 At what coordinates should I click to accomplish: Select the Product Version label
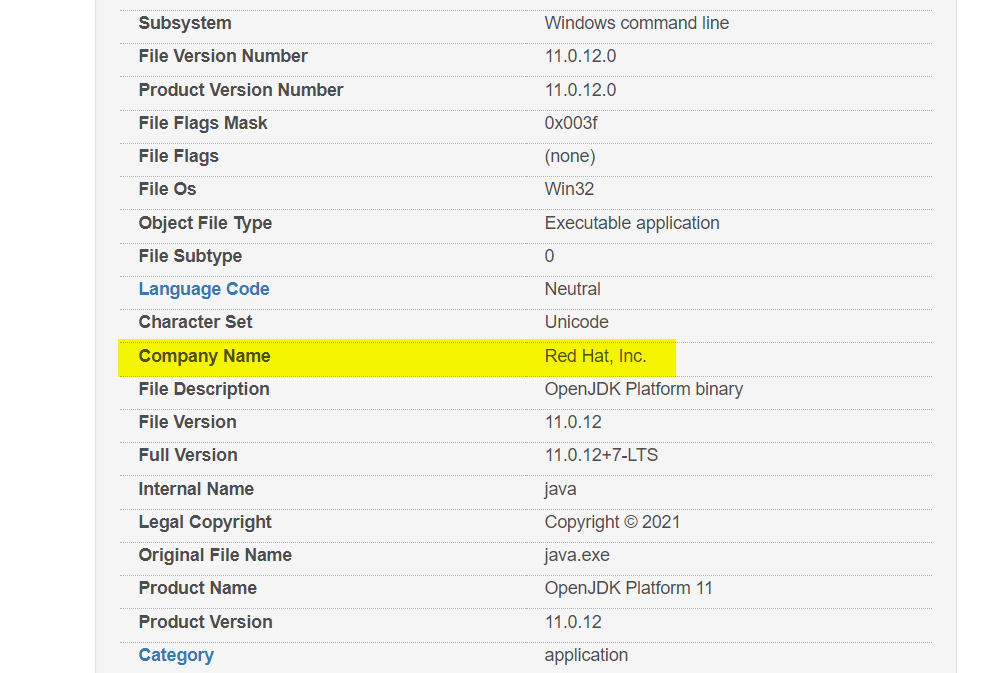click(x=205, y=622)
